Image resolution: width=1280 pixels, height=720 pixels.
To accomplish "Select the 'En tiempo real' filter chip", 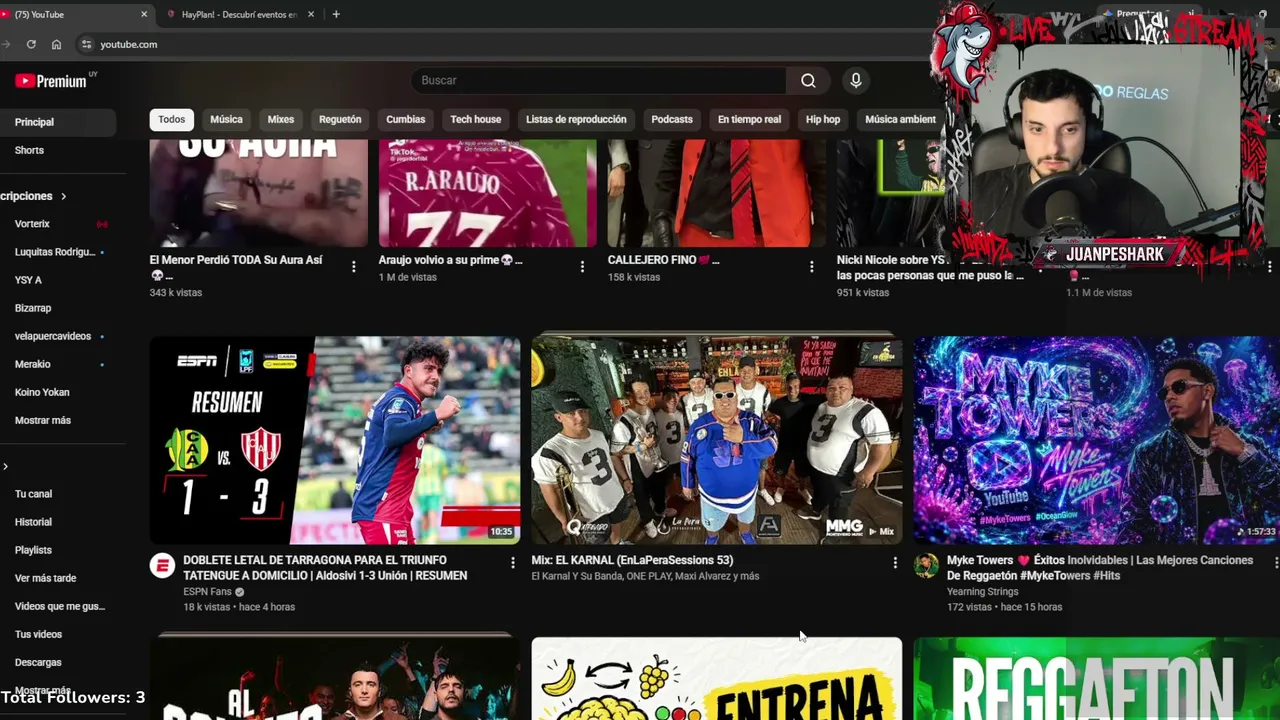I will (749, 119).
